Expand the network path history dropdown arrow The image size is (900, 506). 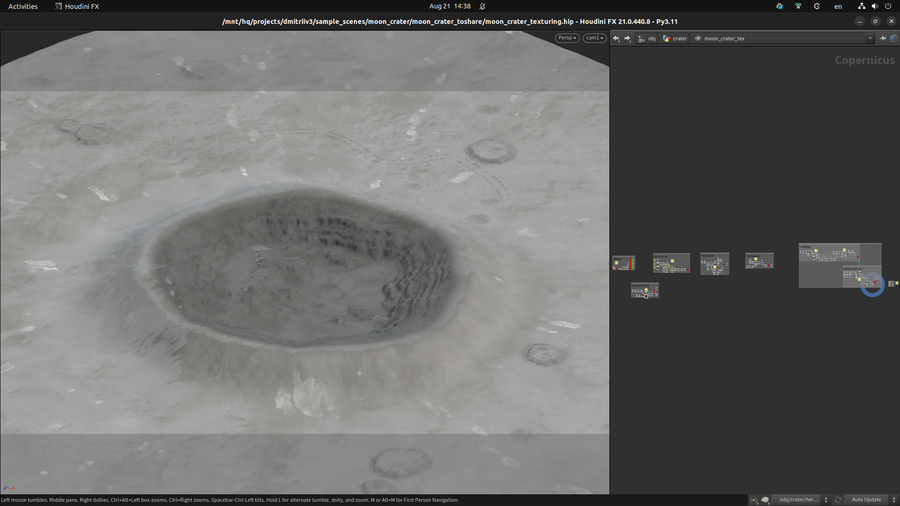[x=869, y=38]
